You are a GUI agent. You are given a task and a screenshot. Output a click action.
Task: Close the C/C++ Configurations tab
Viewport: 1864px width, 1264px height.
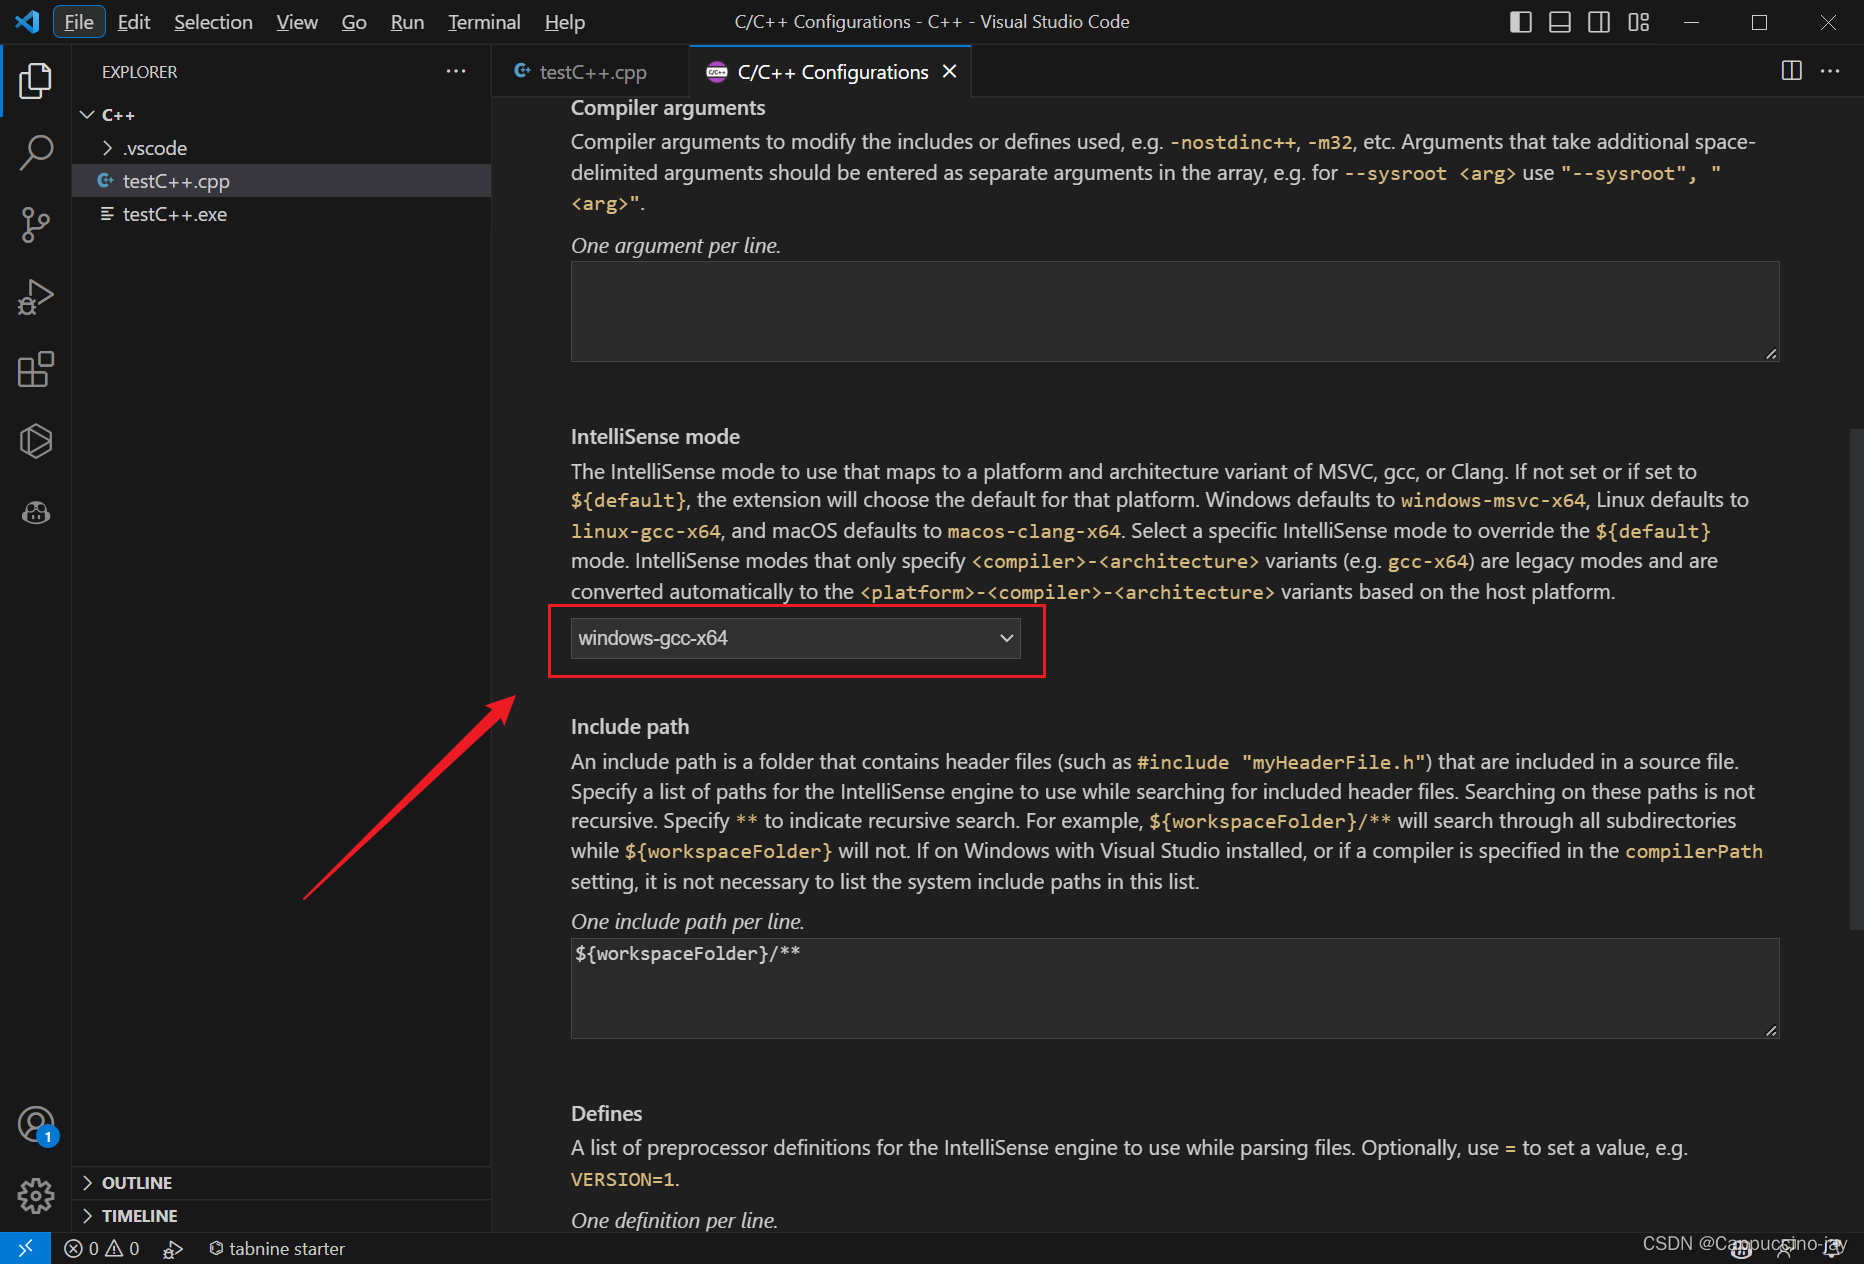(x=950, y=72)
